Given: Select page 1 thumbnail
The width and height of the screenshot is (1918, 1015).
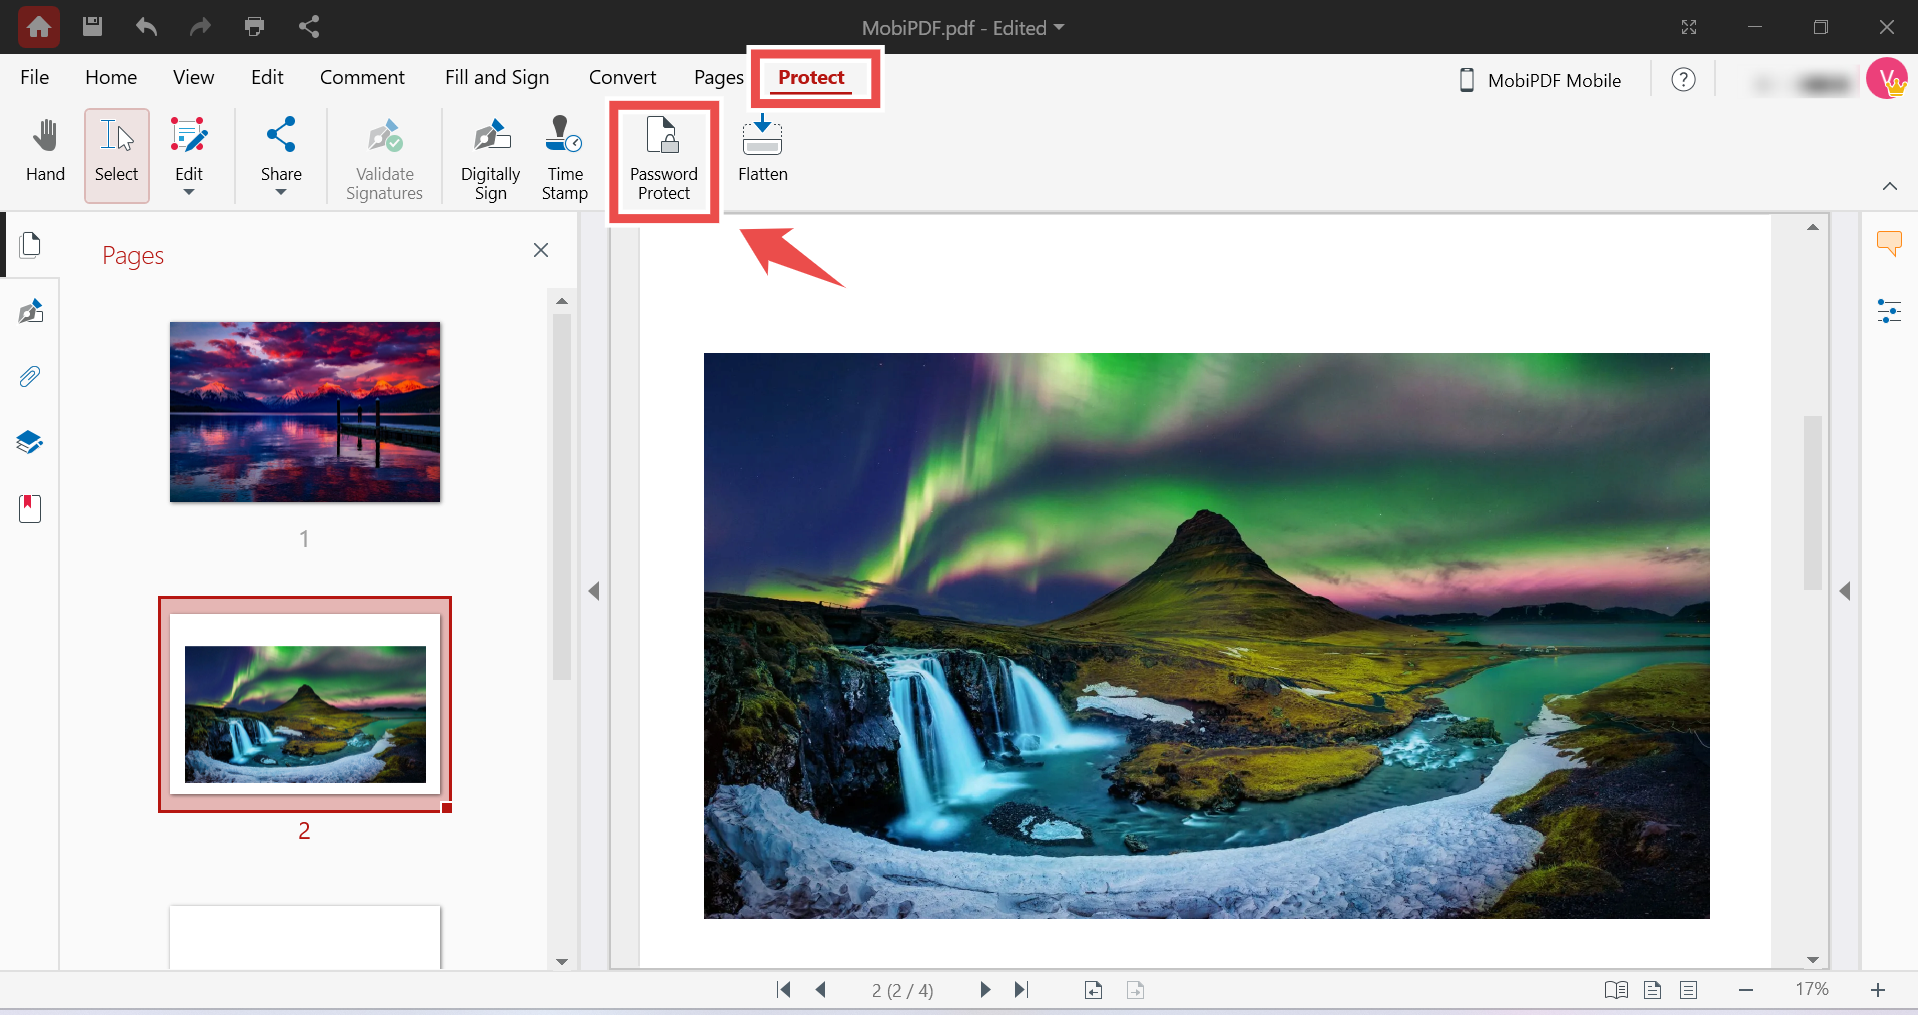Looking at the screenshot, I should 305,412.
